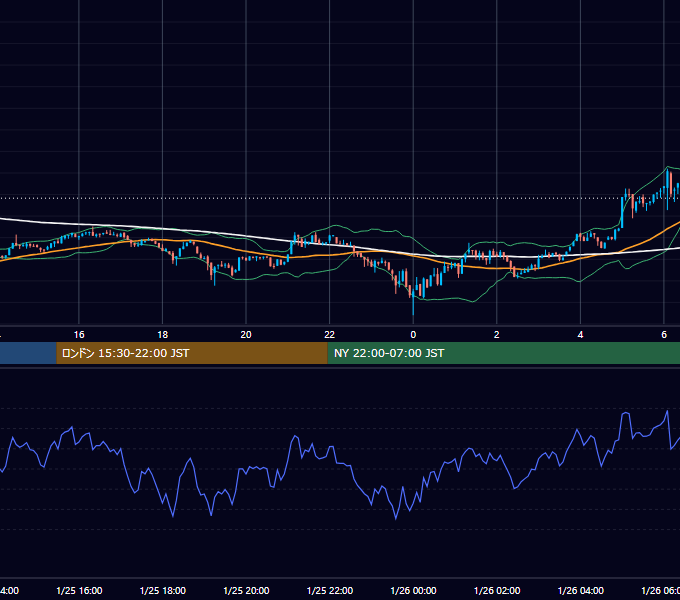Click the 1/25 22:00 time label
This screenshot has height=600, width=680.
pyautogui.click(x=330, y=590)
